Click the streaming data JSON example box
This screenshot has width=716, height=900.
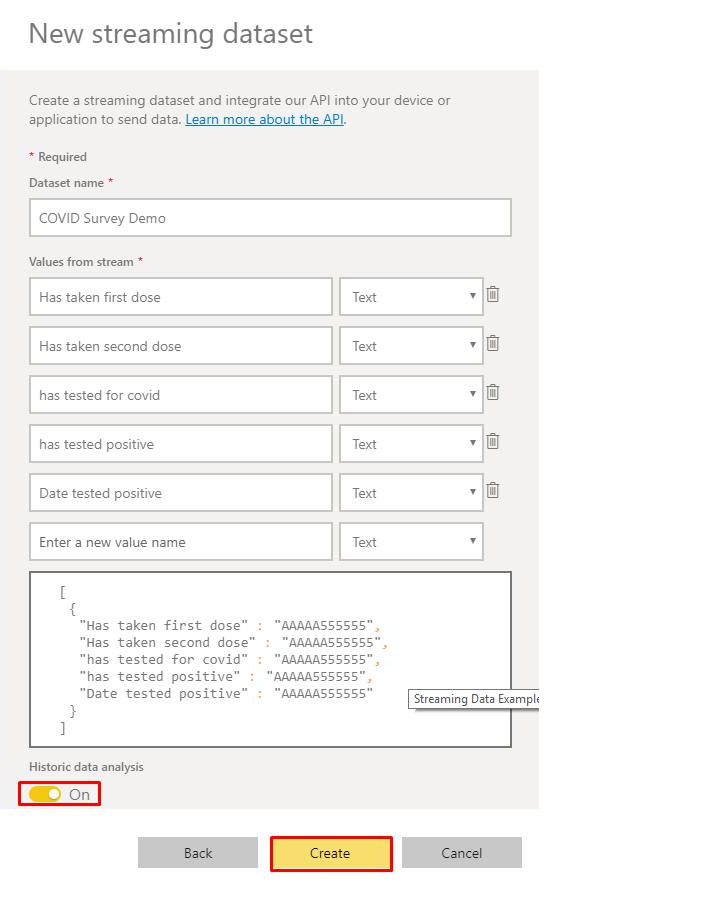(x=270, y=660)
